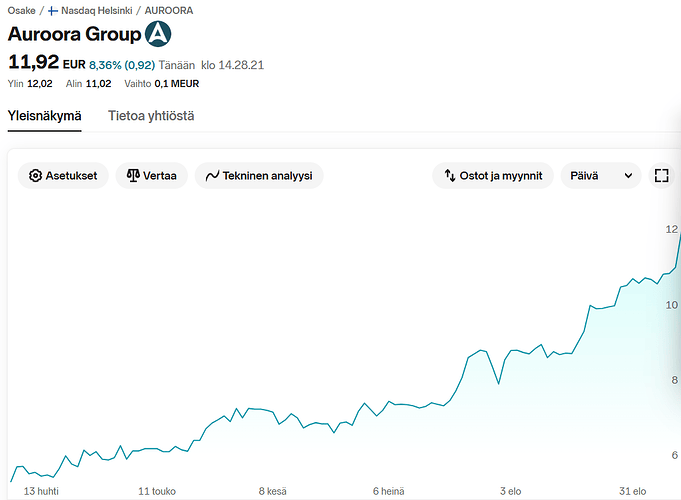
Task: Open Tekninen analyysi tools
Action: click(x=259, y=175)
